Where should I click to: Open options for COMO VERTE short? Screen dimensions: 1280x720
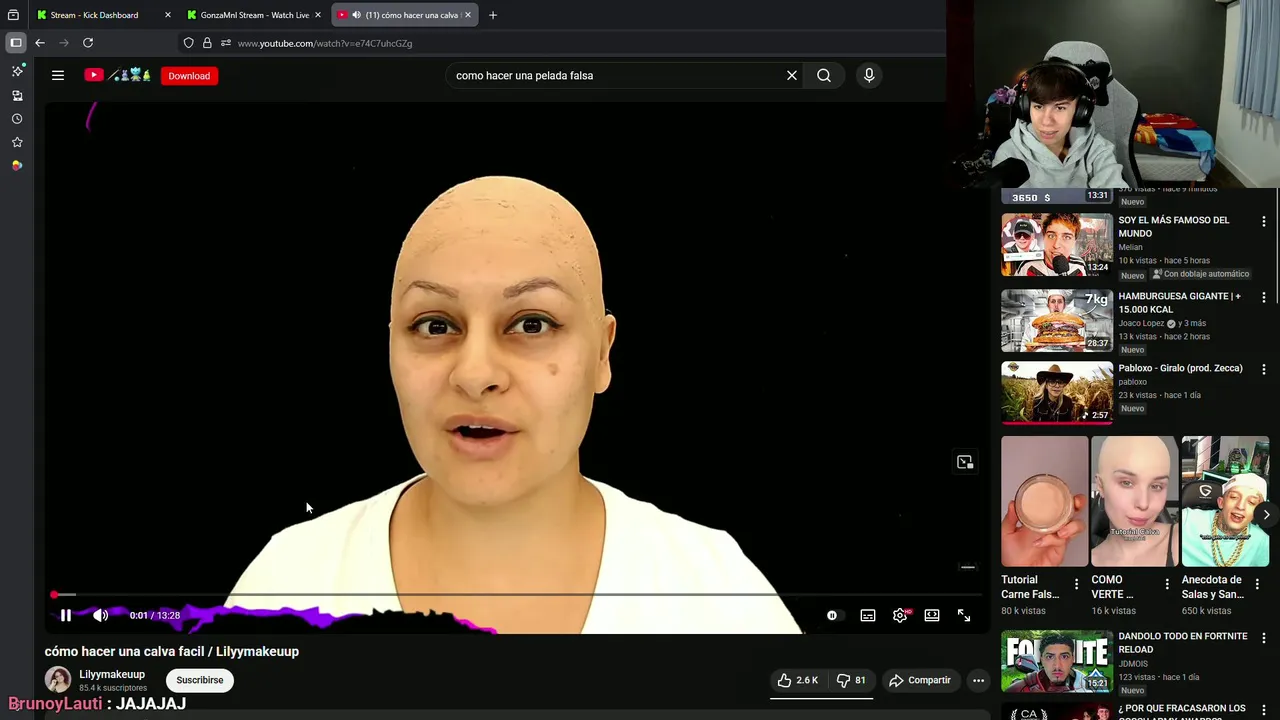[1166, 584]
